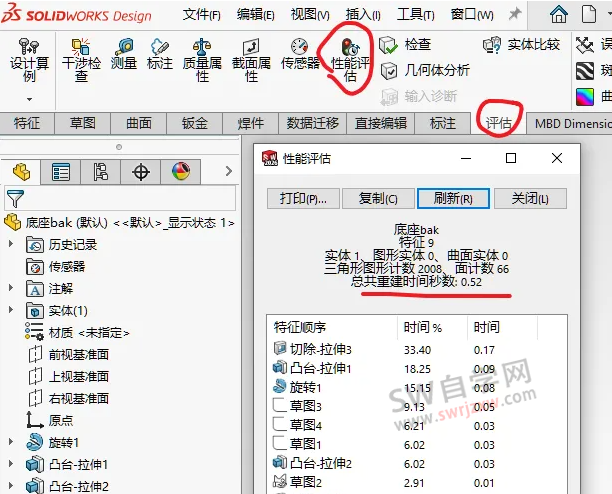
Task: Switch to the 评估 evaluate tab
Action: coord(498,123)
